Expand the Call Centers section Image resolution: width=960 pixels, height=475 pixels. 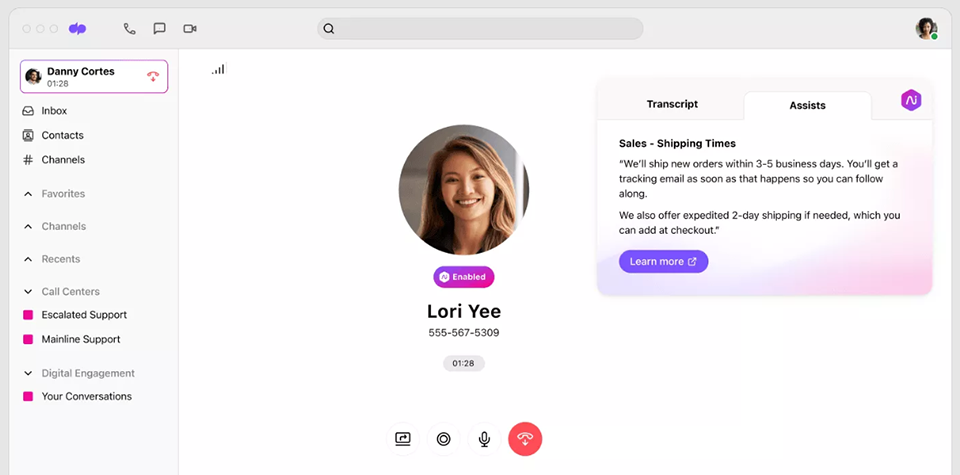(x=28, y=292)
